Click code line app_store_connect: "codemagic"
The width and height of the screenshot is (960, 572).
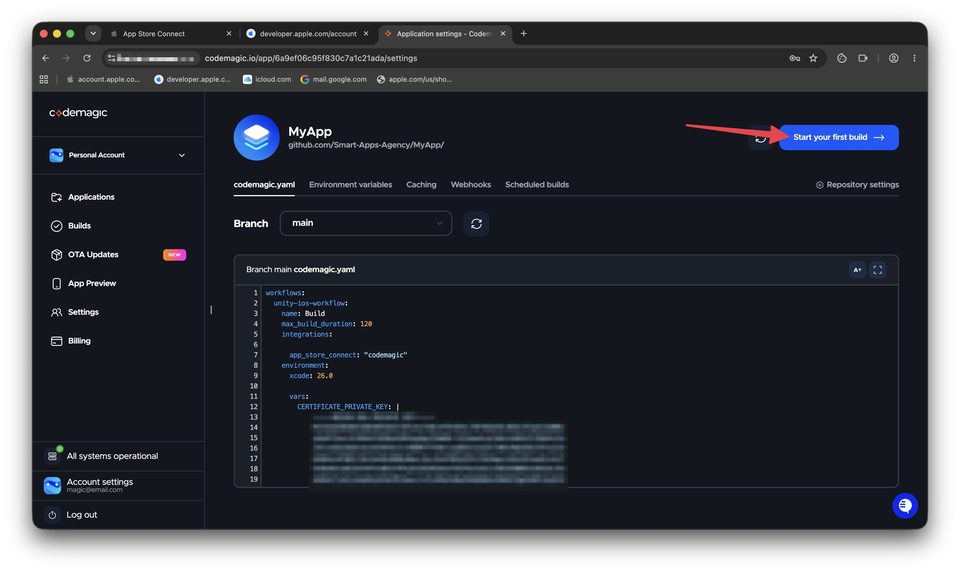(x=348, y=355)
